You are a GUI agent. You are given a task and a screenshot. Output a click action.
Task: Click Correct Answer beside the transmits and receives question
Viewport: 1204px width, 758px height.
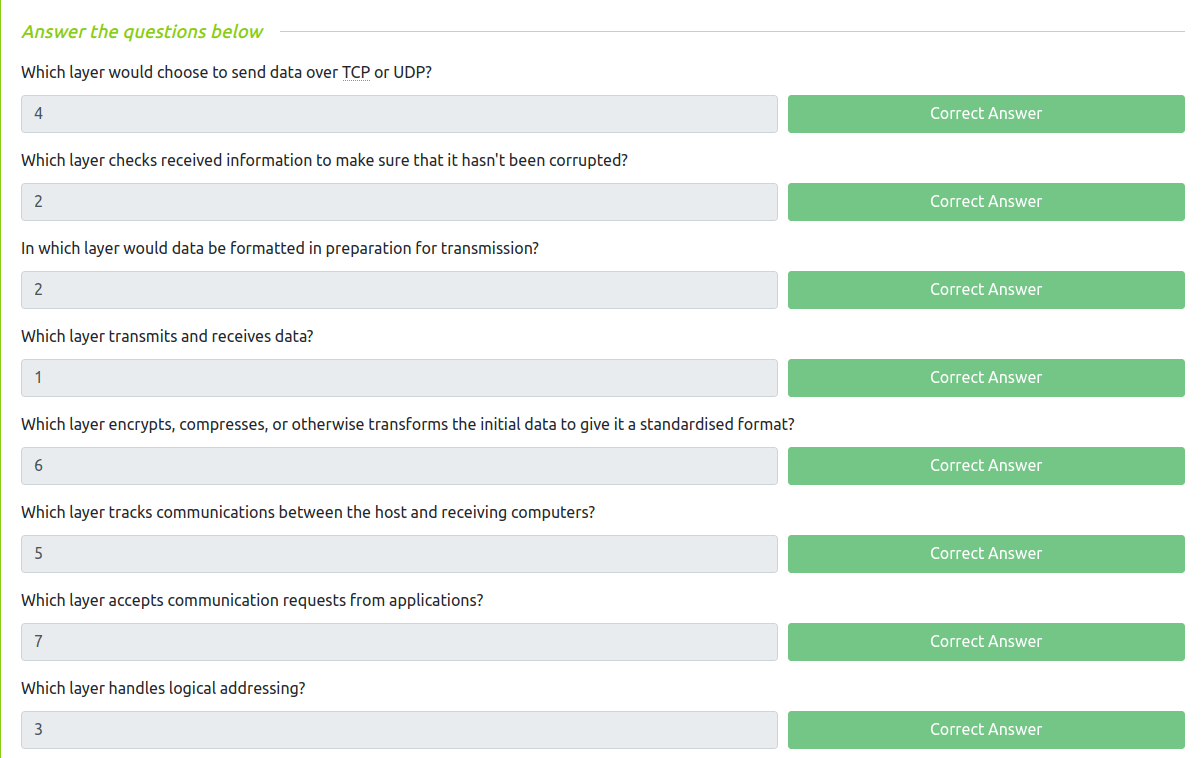986,378
